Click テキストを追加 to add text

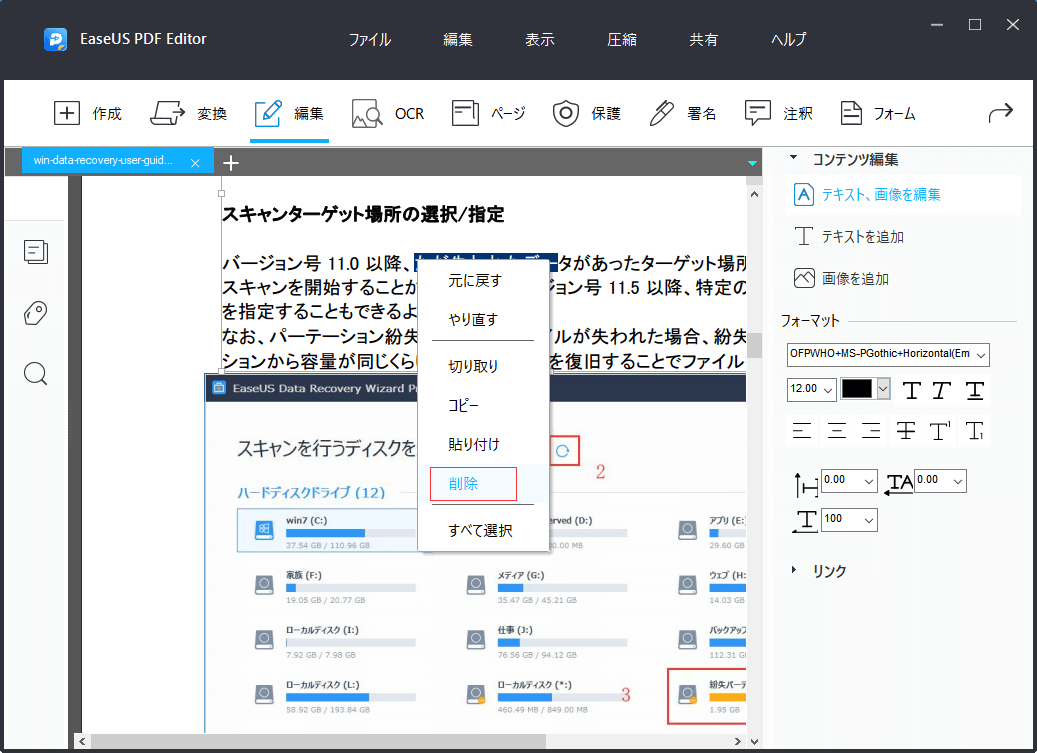(862, 236)
